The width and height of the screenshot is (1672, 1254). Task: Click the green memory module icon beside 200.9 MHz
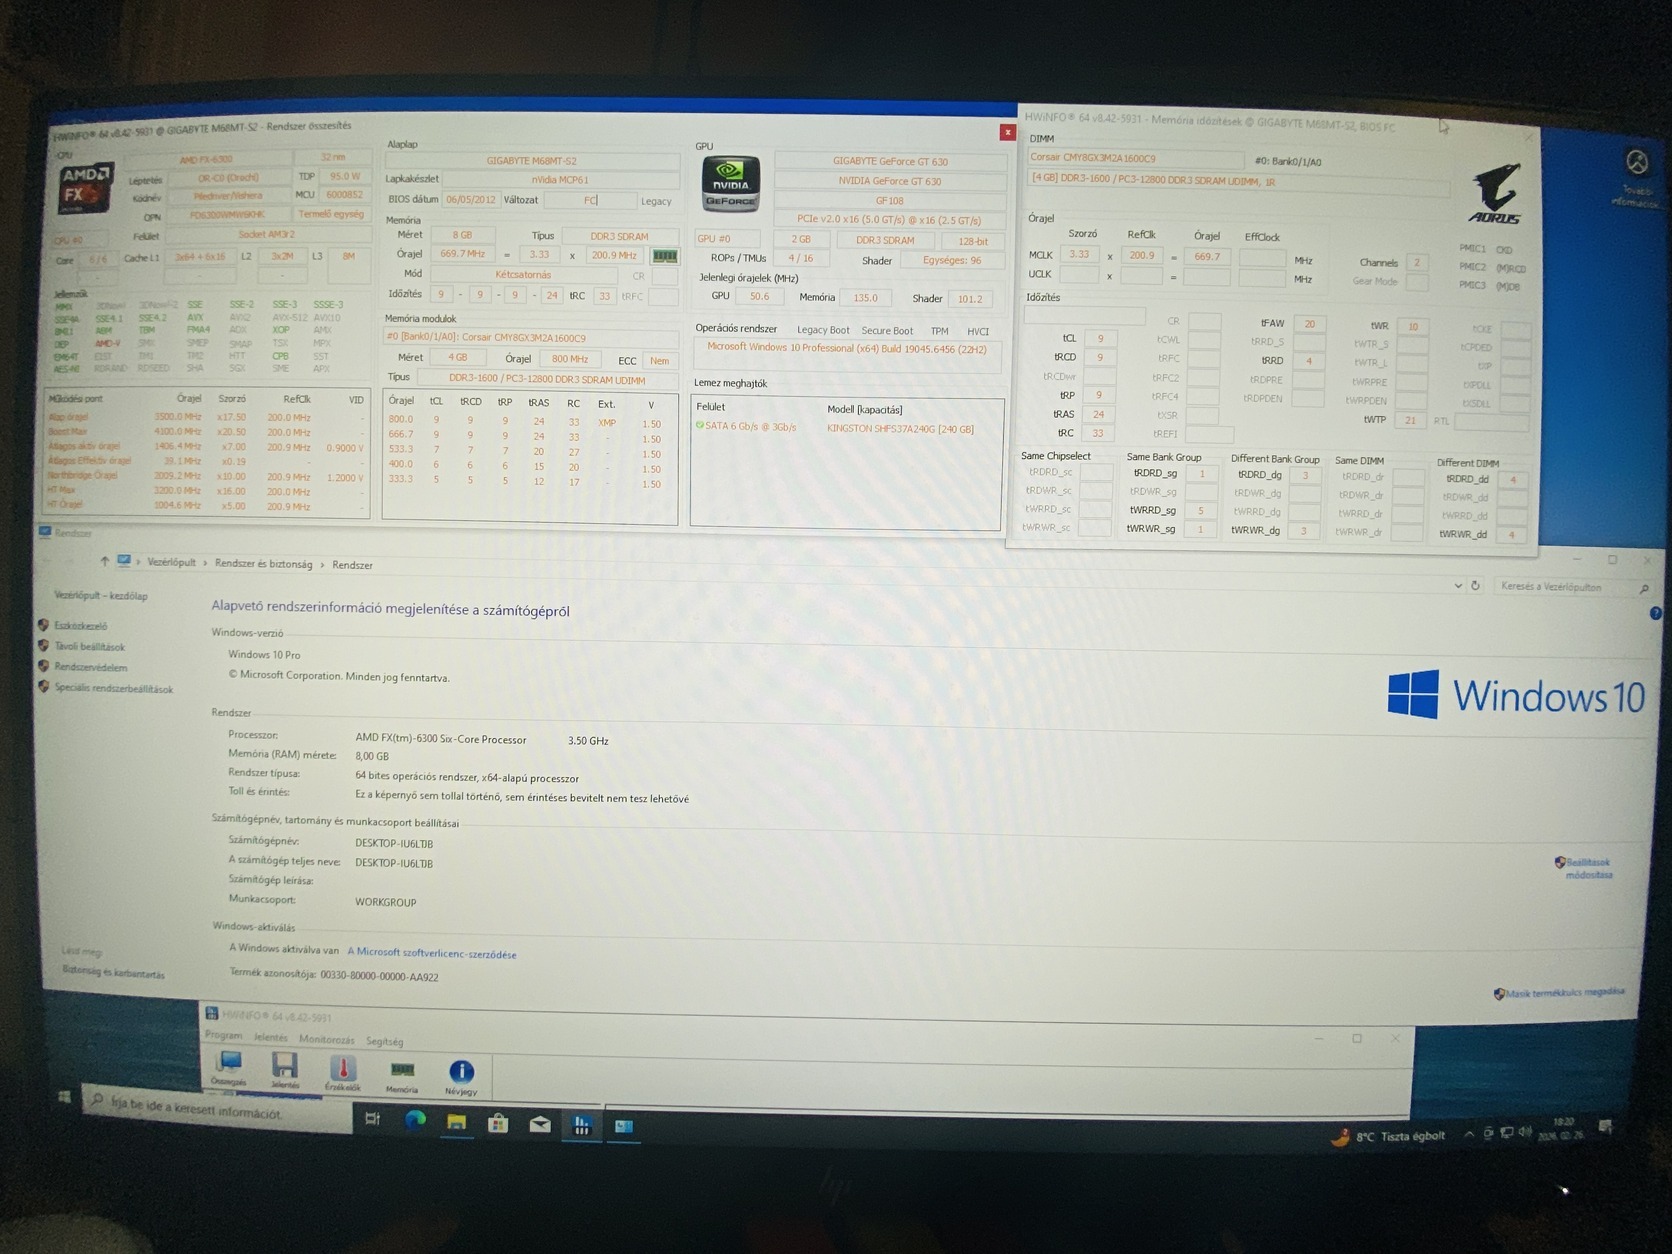[665, 256]
